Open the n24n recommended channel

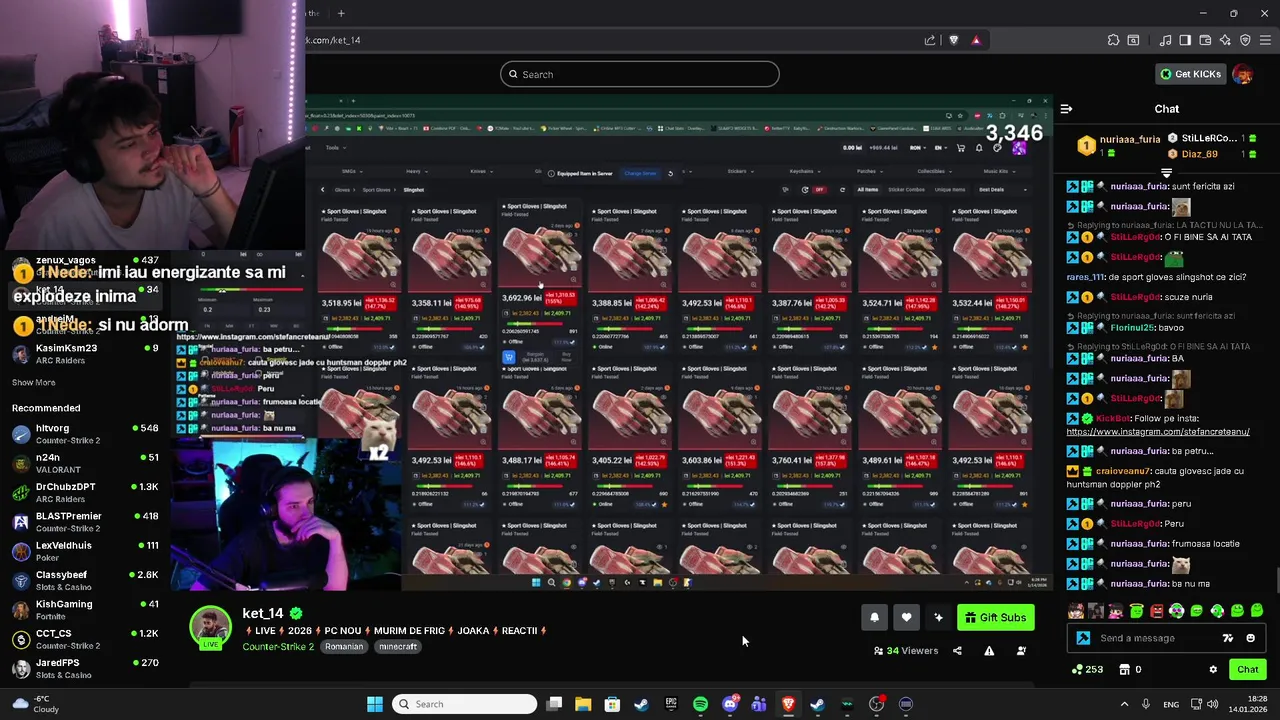(x=85, y=463)
